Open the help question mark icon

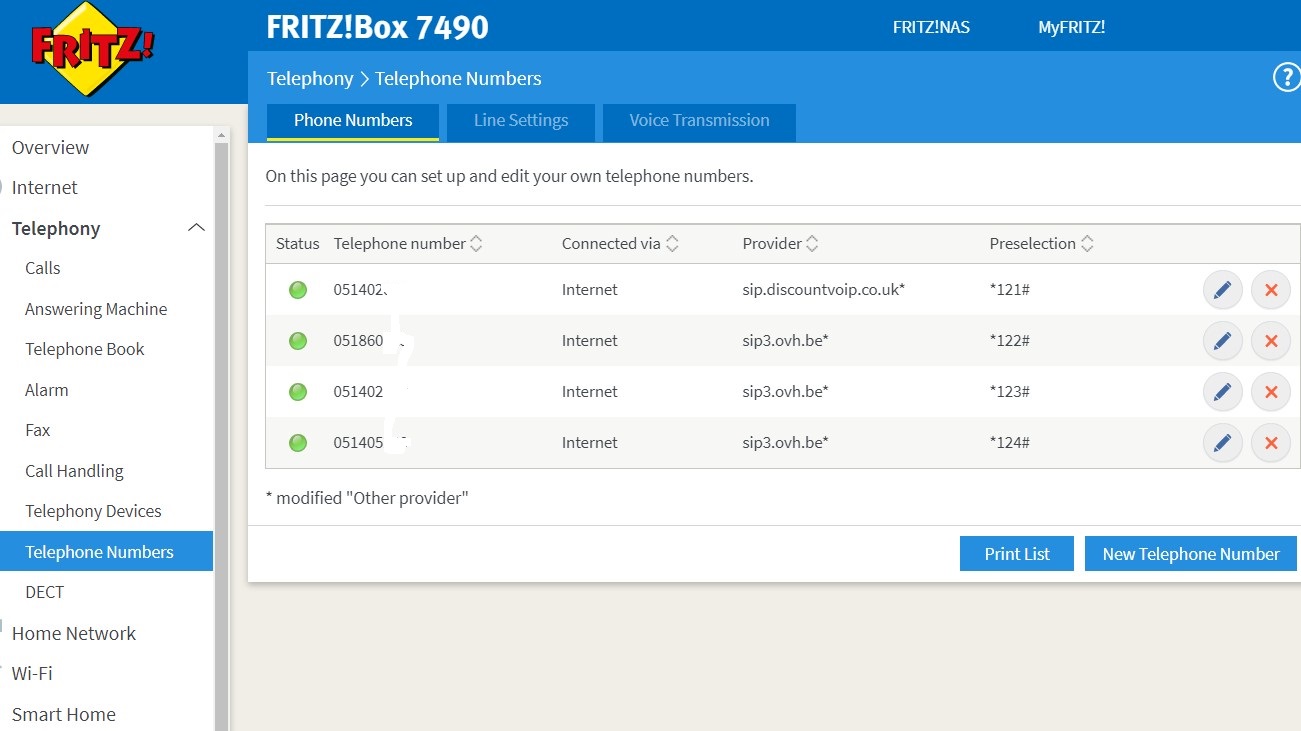click(x=1285, y=78)
